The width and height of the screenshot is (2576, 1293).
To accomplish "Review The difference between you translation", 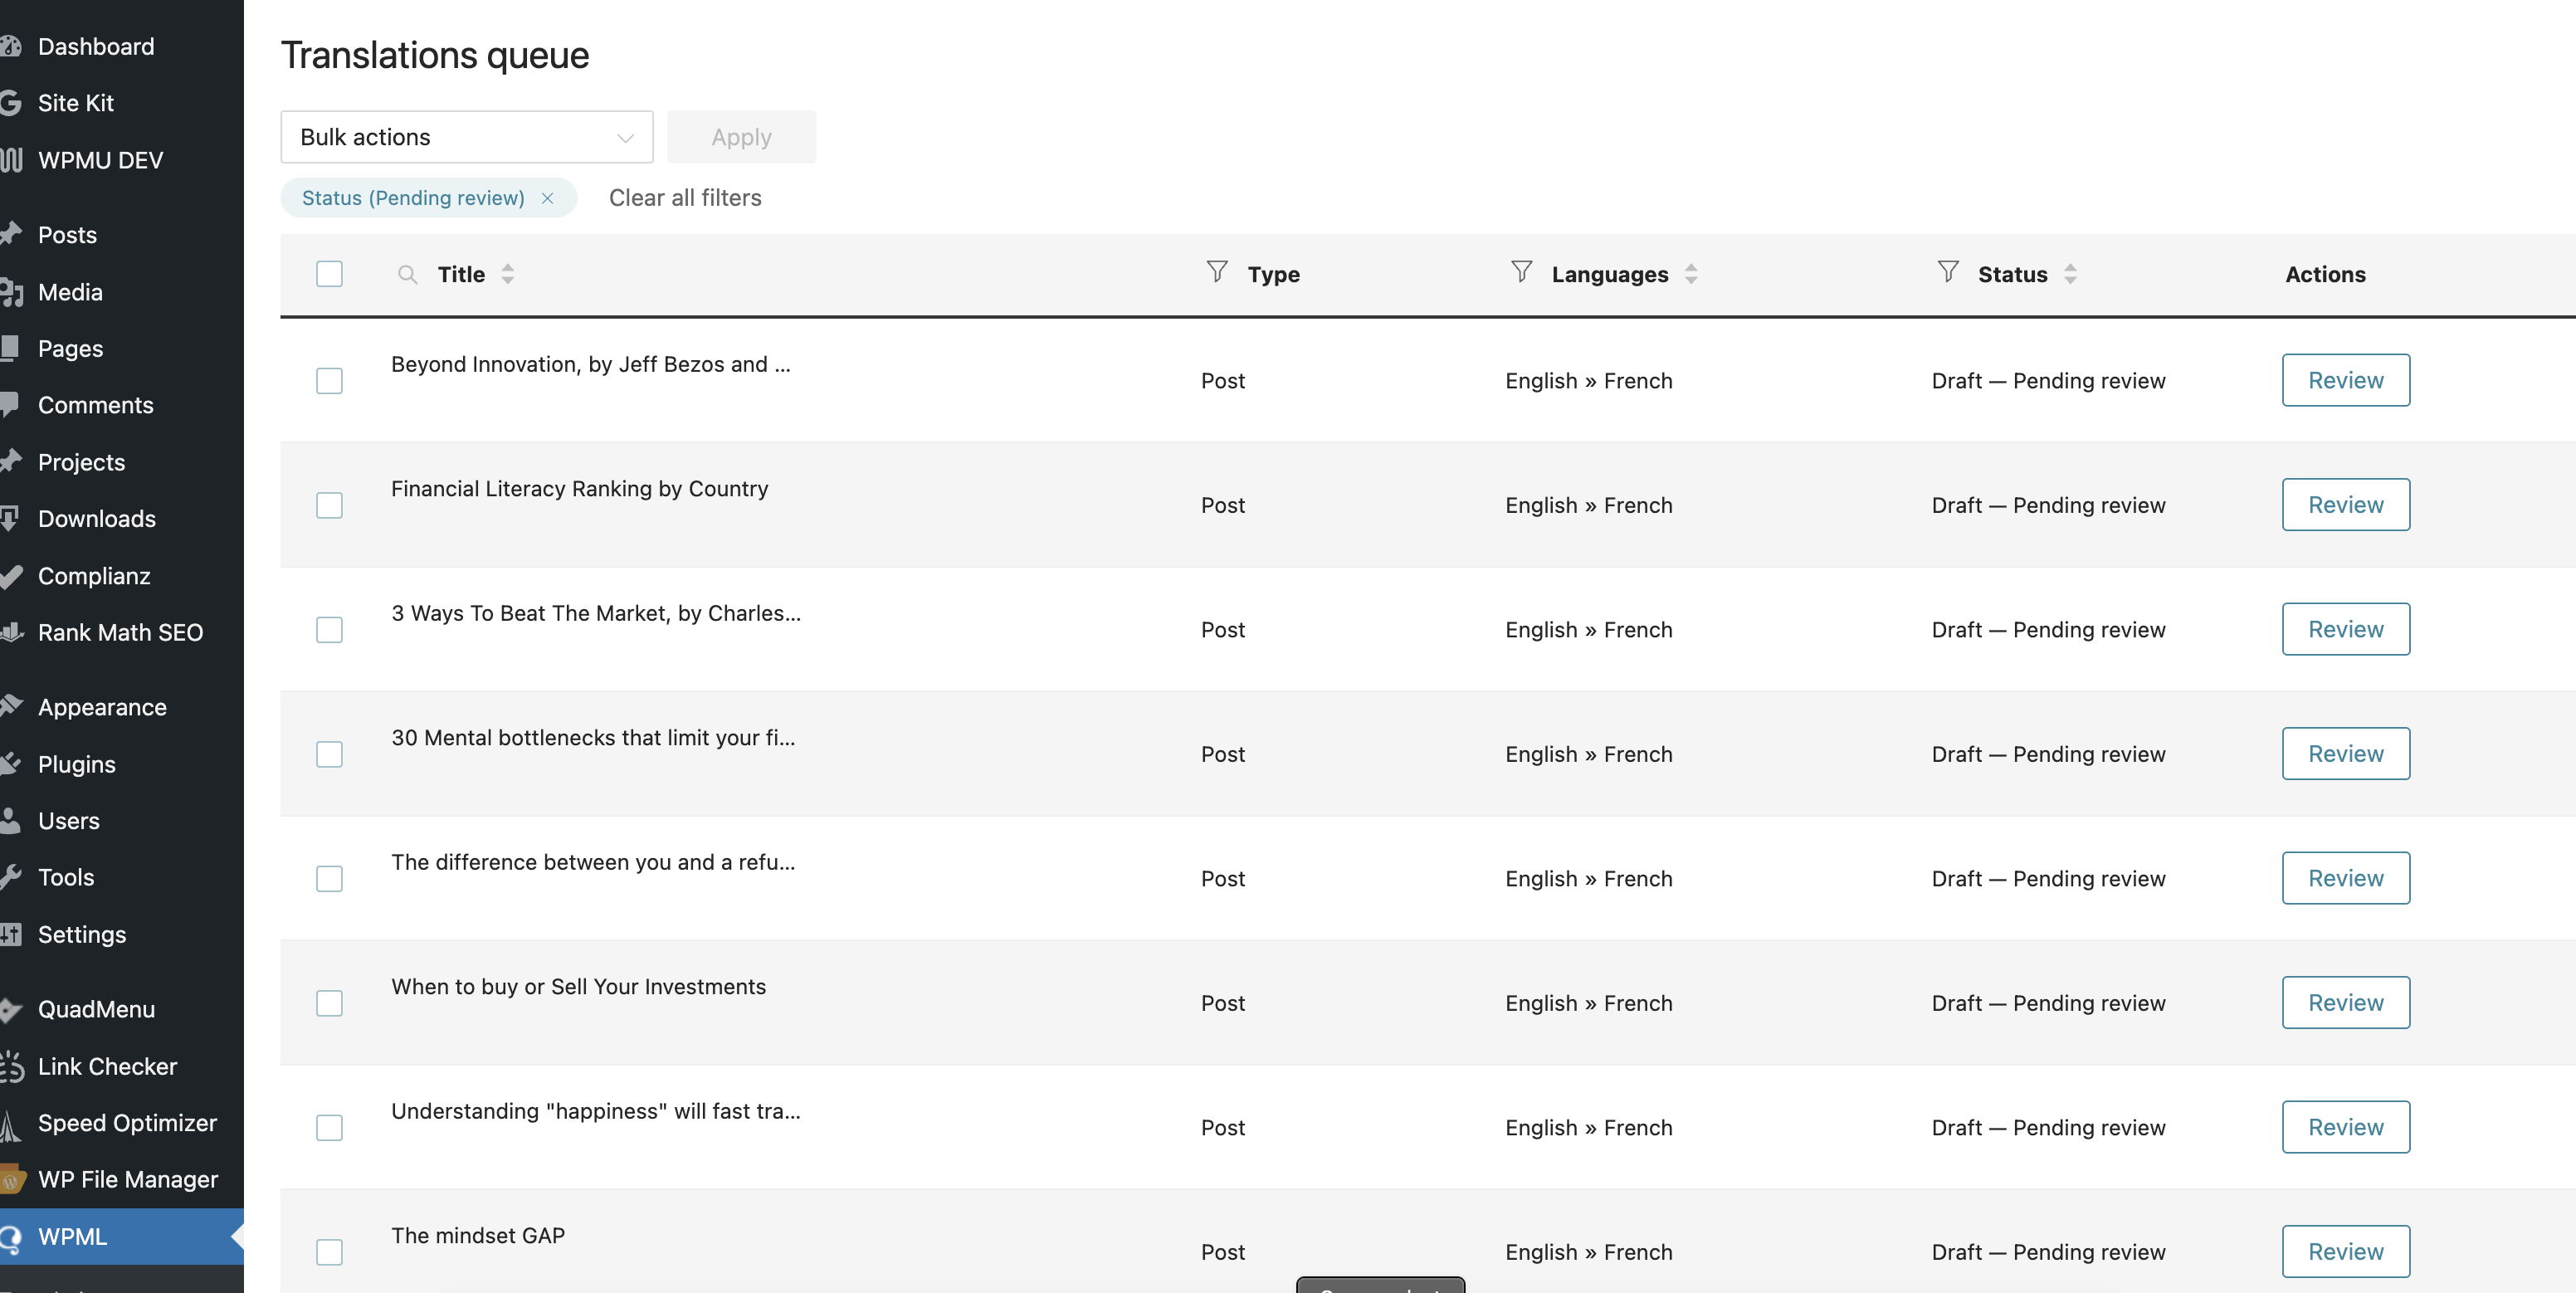I will coord(2346,878).
